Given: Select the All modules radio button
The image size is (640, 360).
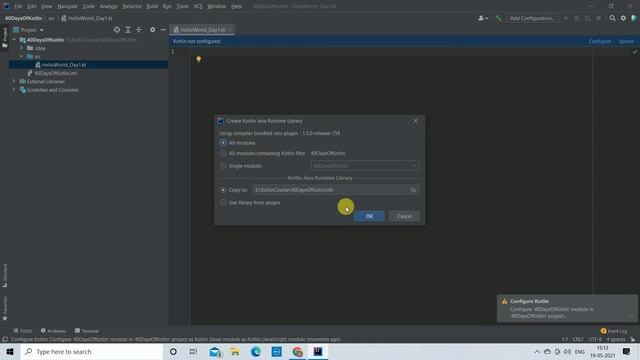Looking at the screenshot, I should [x=223, y=143].
